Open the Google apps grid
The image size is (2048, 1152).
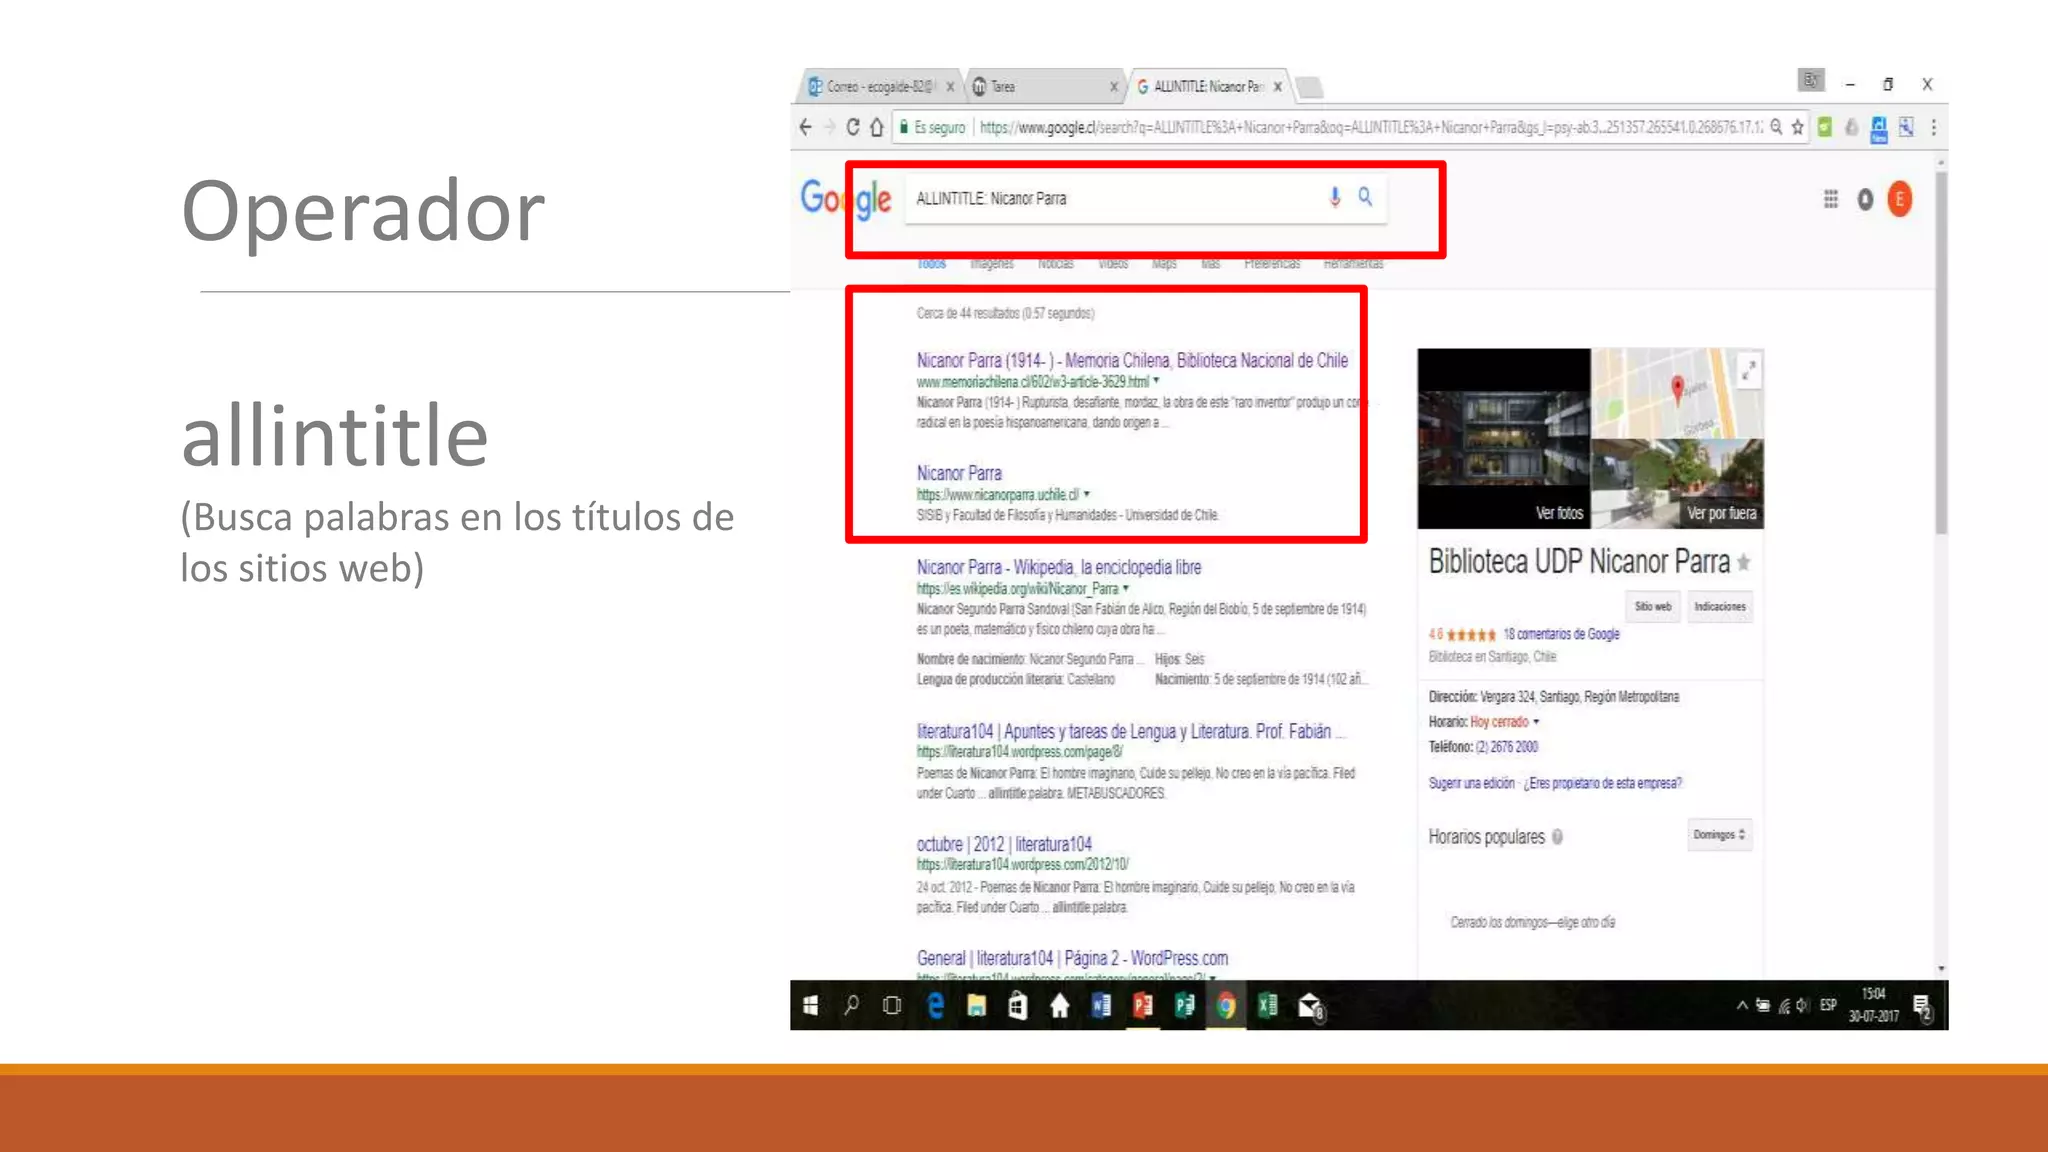pyautogui.click(x=1831, y=199)
